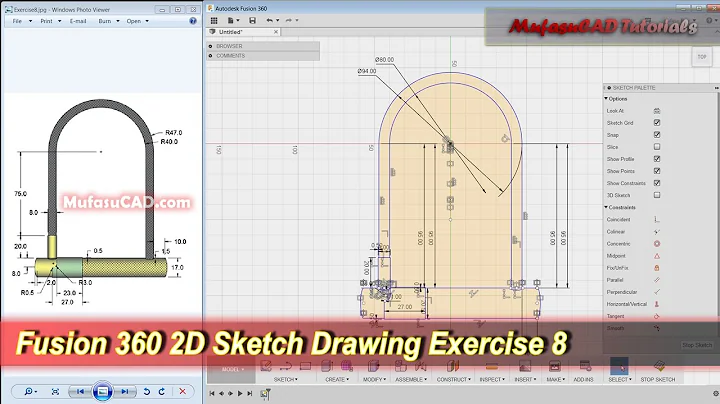720x404 pixels.
Task: Select the Midpoint constraint icon
Action: [657, 256]
